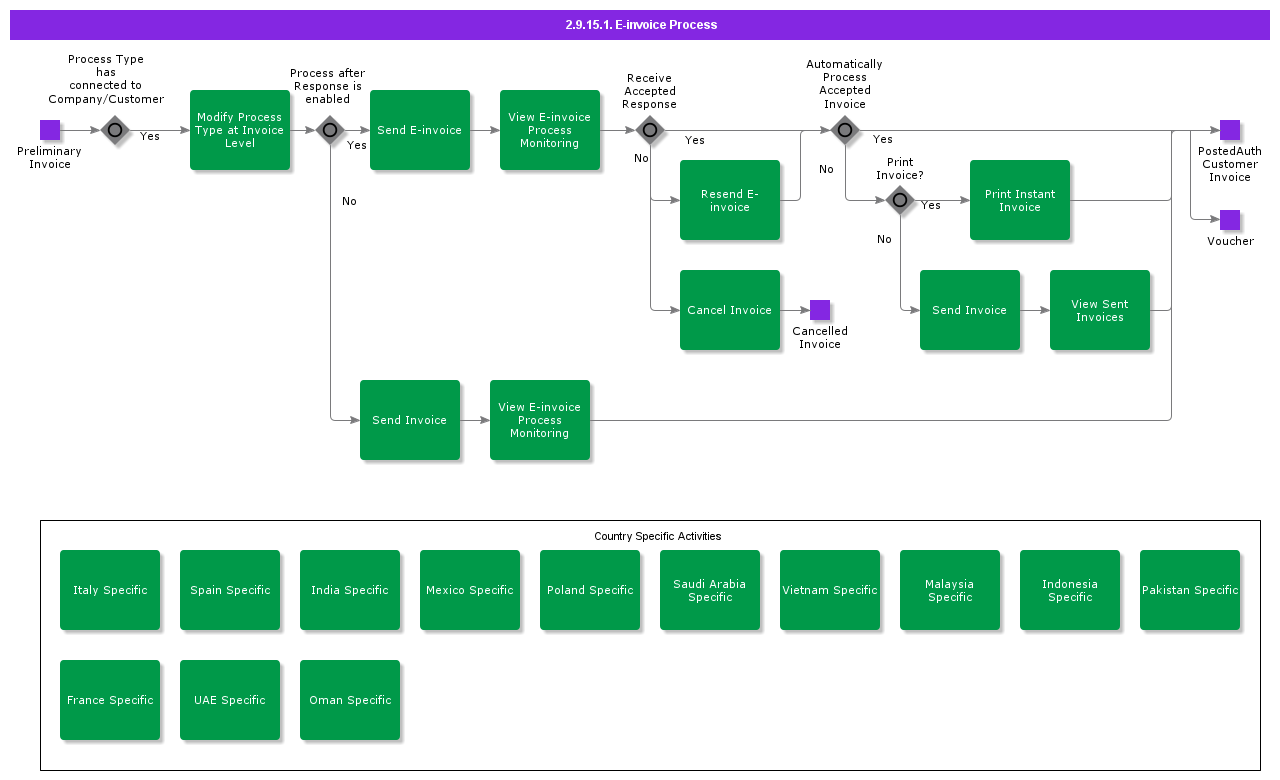This screenshot has height=780, width=1280.
Task: Open the View Sent Invoices activity
Action: click(x=1100, y=310)
